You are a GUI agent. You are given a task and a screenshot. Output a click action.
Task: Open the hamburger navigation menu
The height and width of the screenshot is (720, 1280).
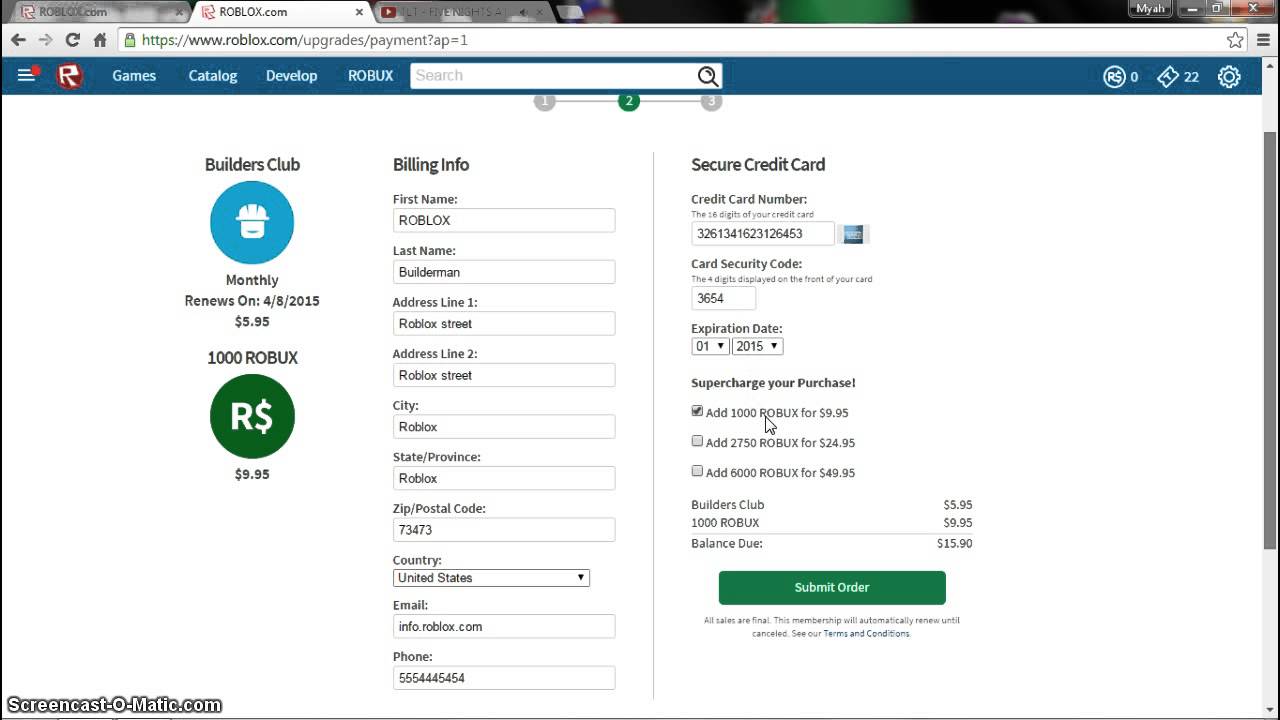[x=26, y=75]
